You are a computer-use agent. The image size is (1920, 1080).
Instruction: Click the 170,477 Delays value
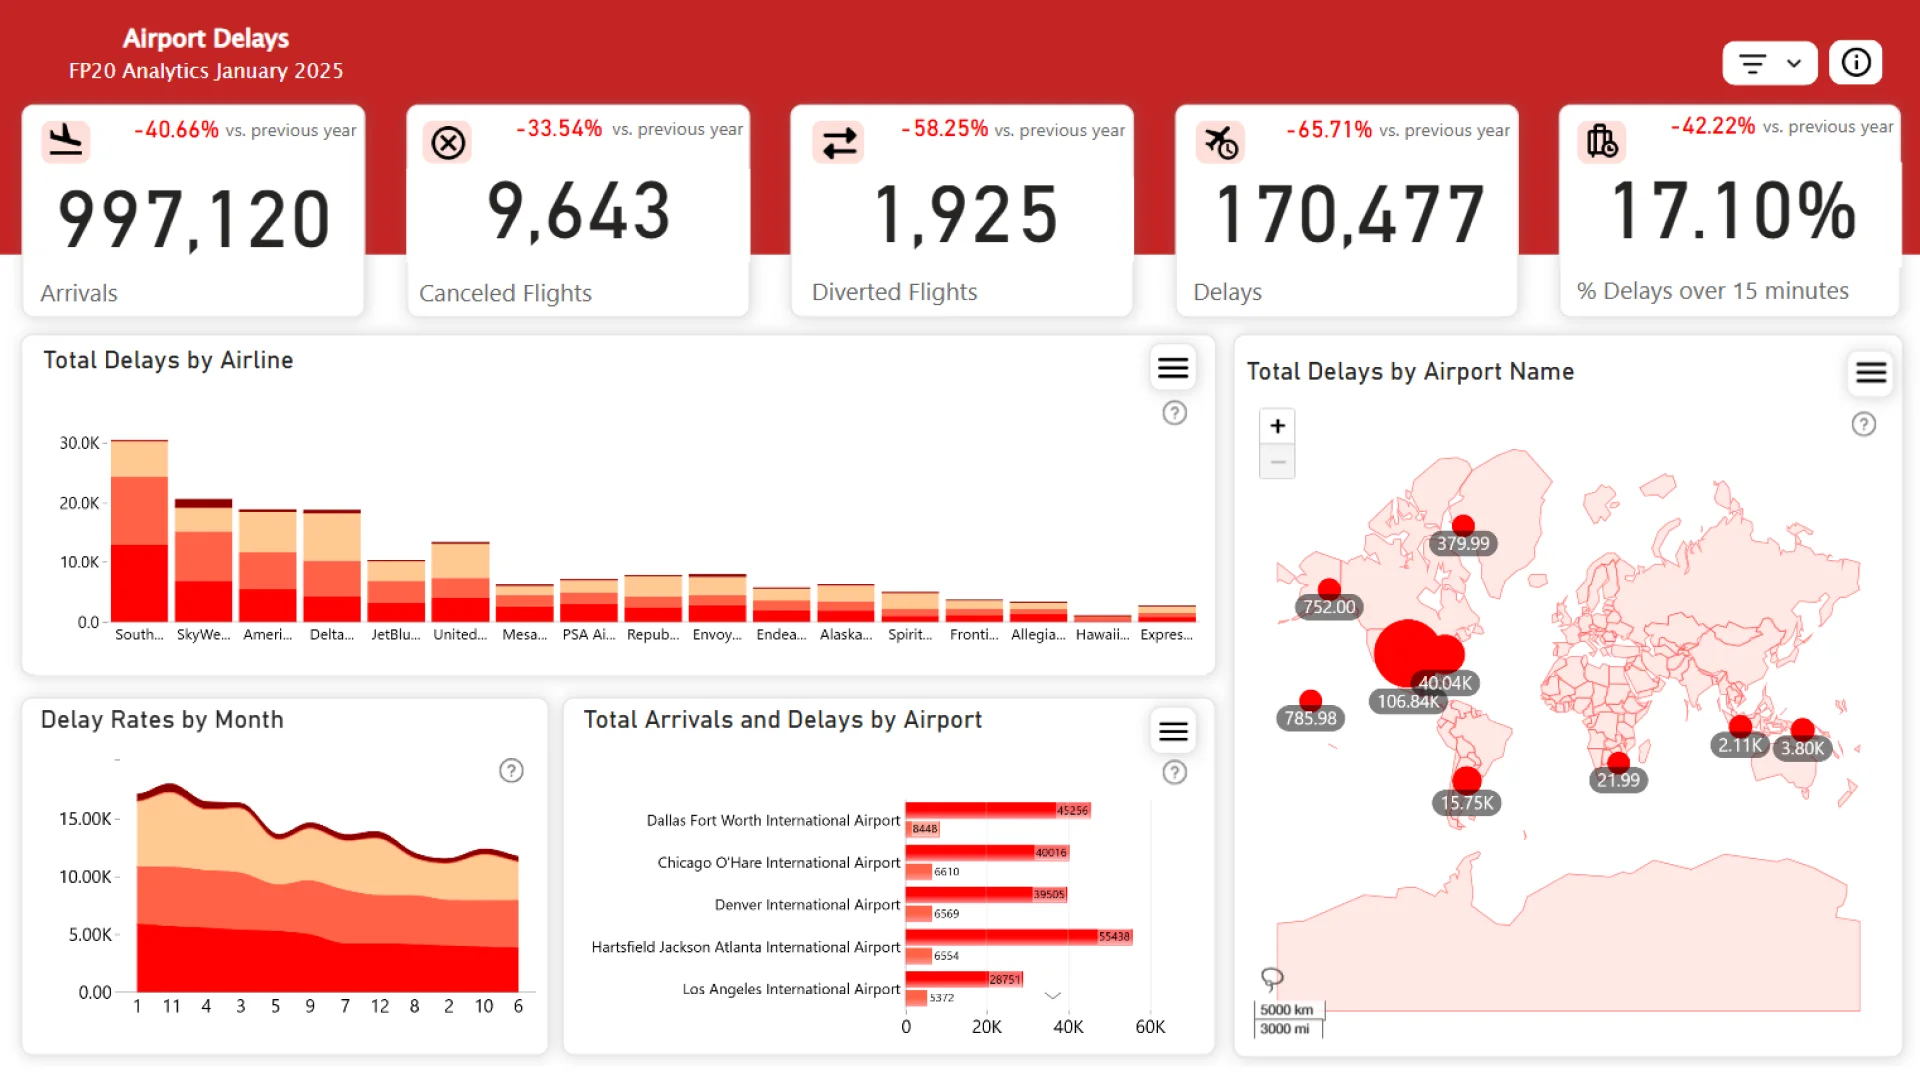coord(1349,215)
